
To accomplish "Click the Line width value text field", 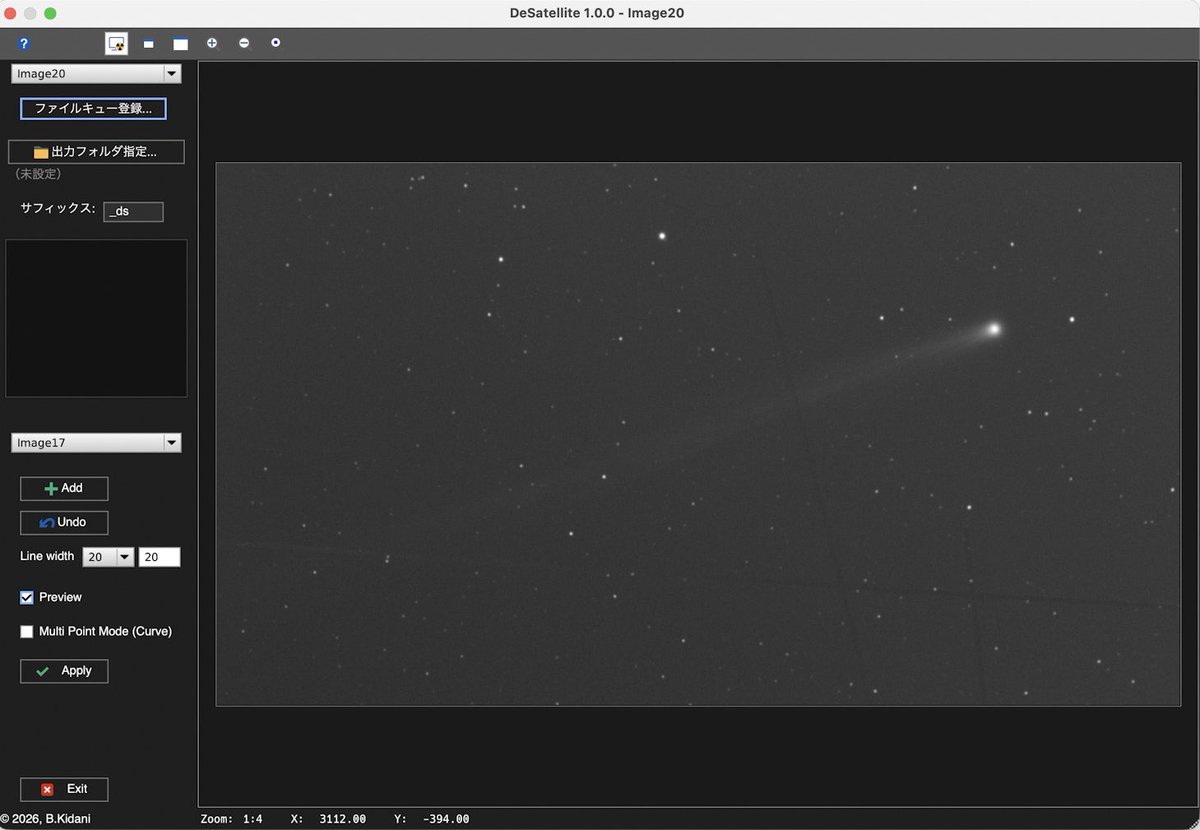I will click(x=159, y=557).
